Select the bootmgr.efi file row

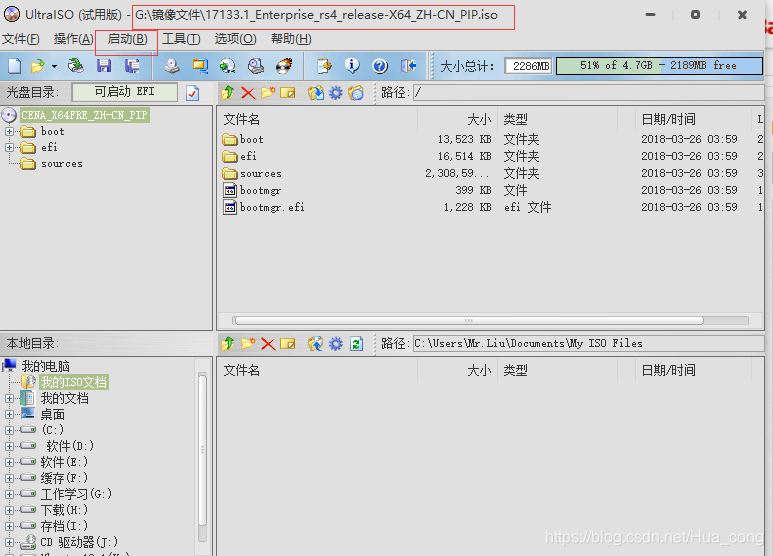(x=491, y=208)
